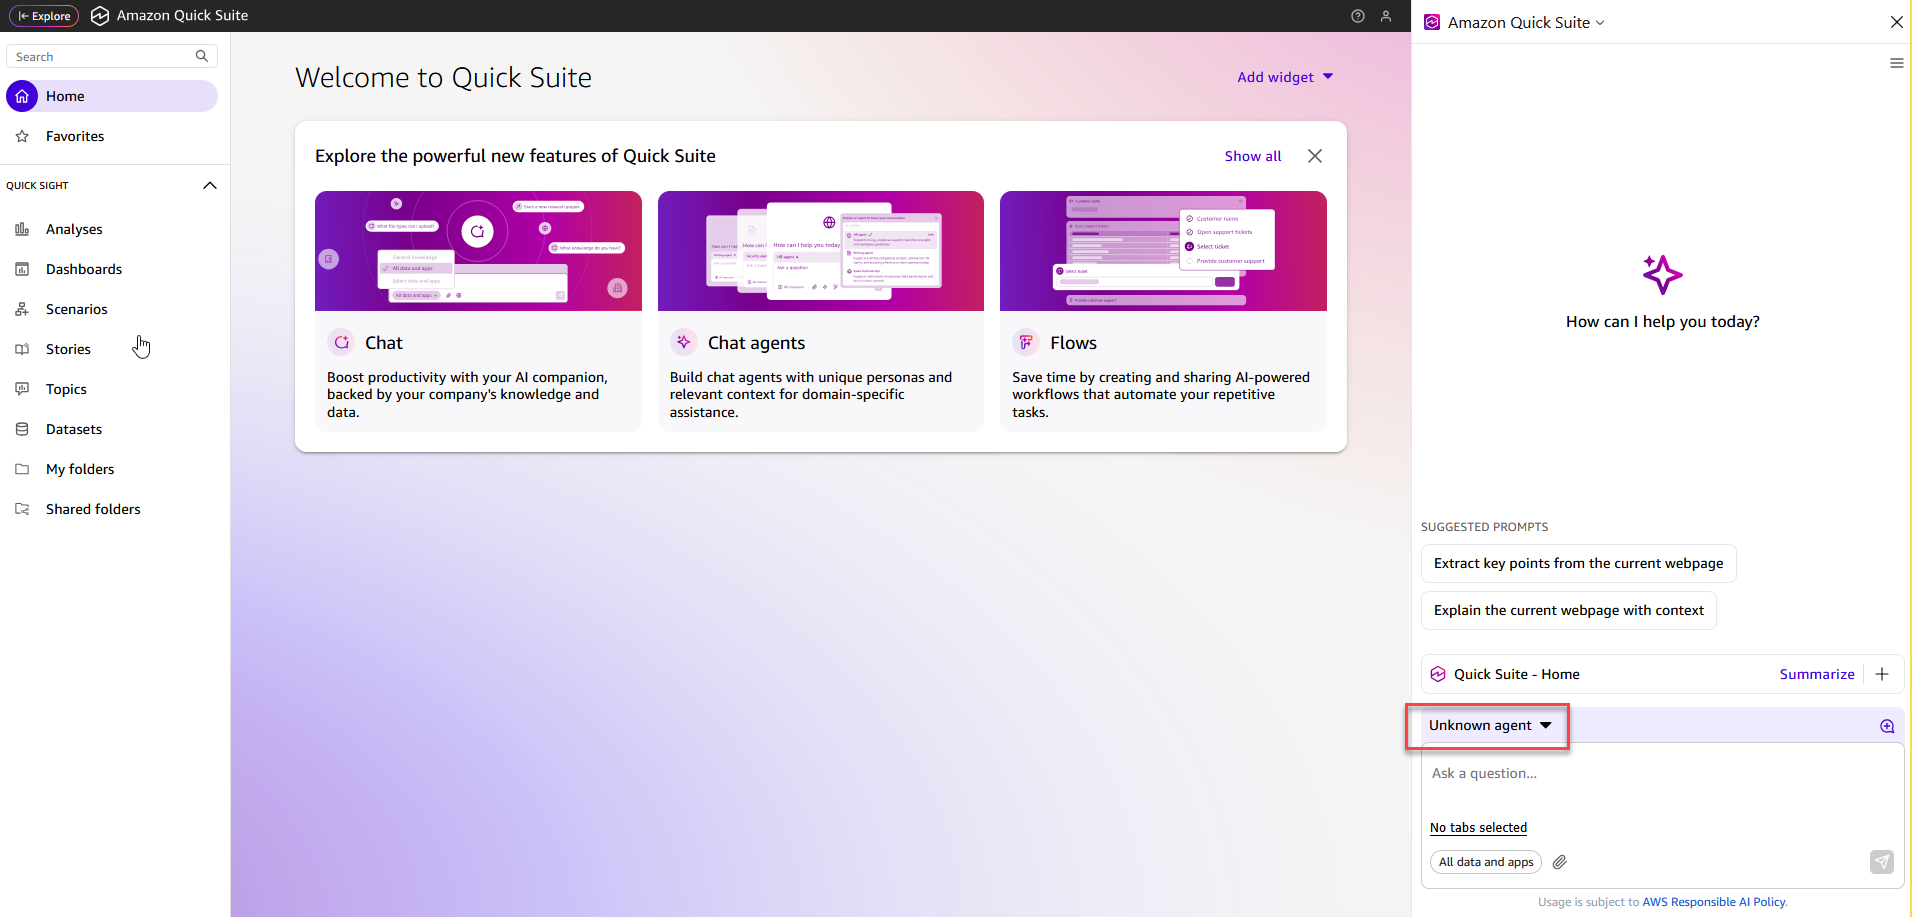Image resolution: width=1912 pixels, height=917 pixels.
Task: Click the Flows card description text
Action: [x=1161, y=395]
